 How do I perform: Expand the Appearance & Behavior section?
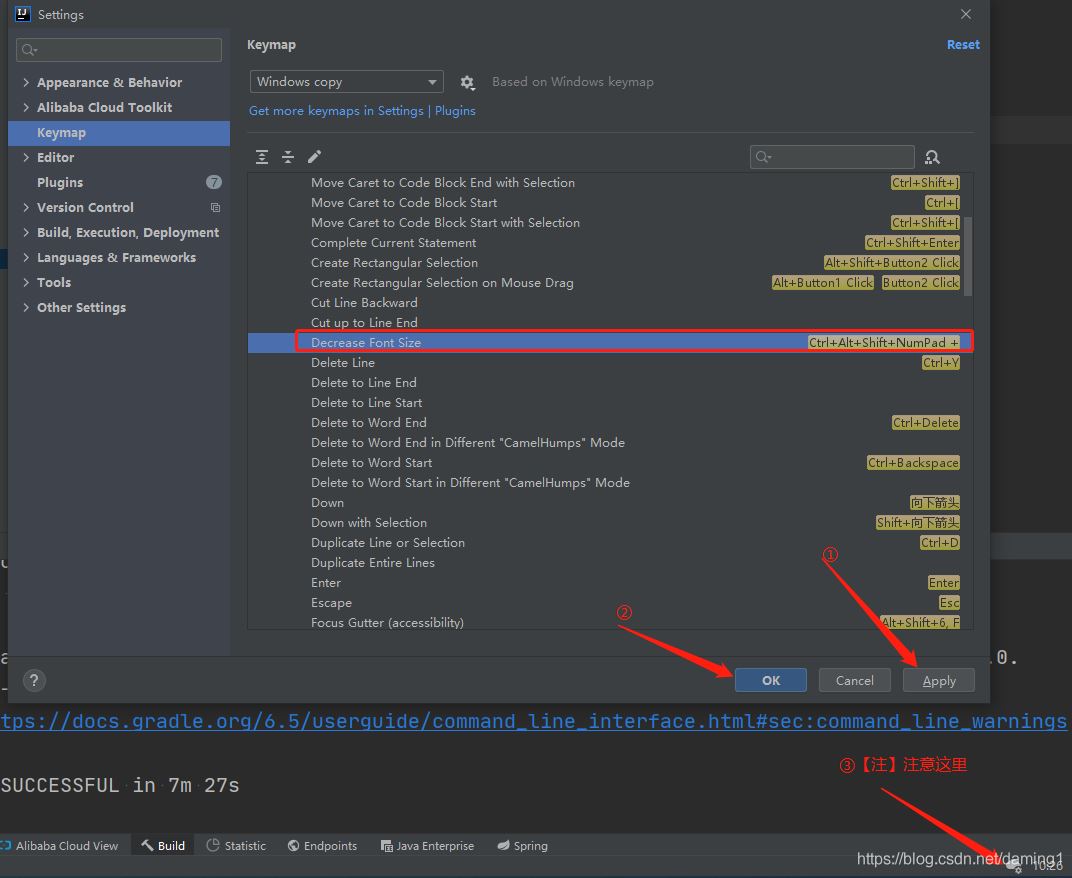point(26,82)
